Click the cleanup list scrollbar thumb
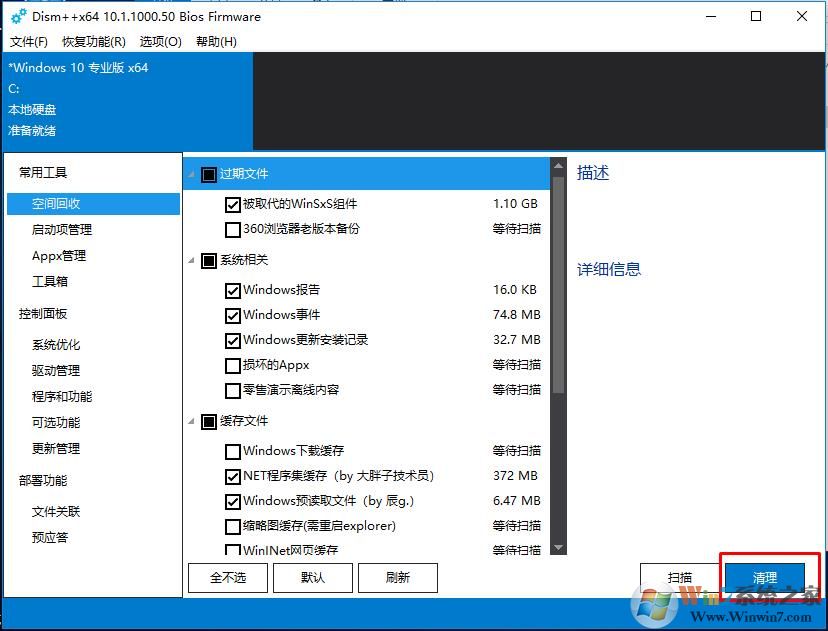 tap(558, 285)
